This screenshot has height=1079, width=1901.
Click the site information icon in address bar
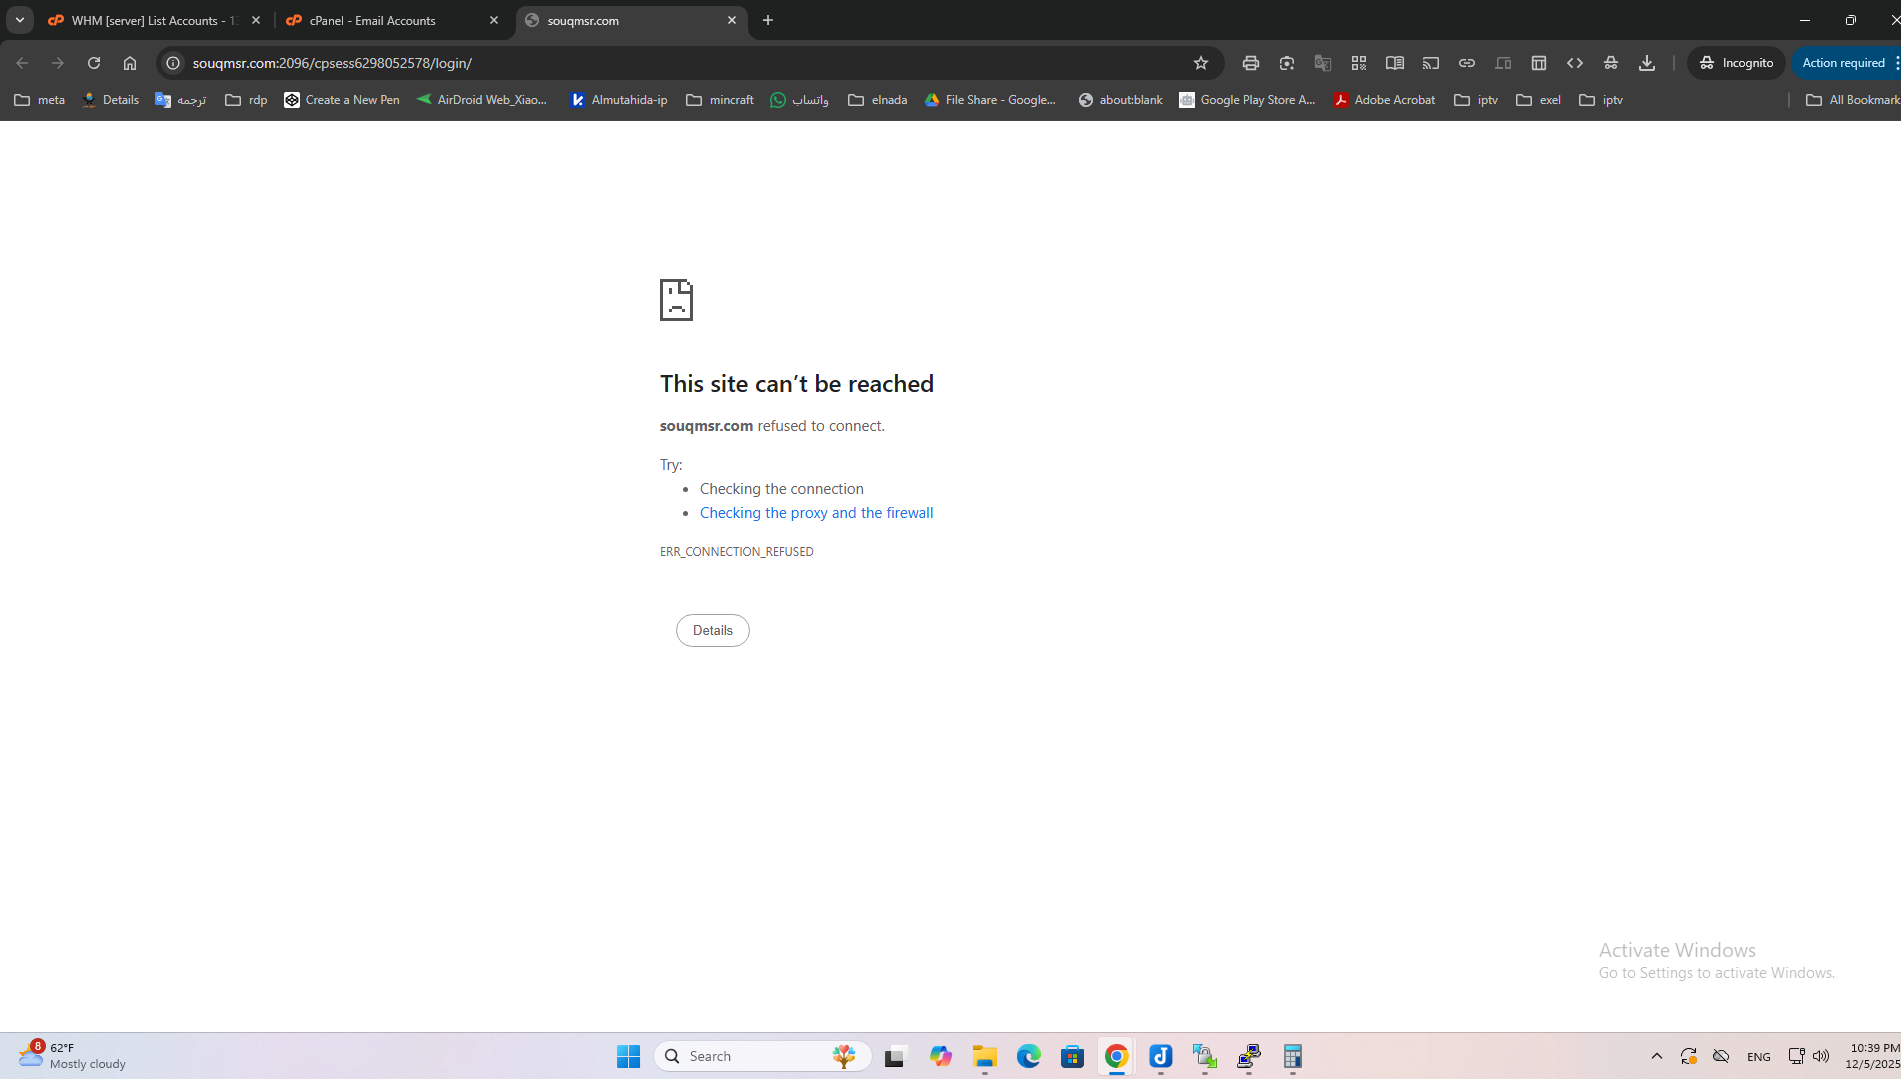(173, 63)
